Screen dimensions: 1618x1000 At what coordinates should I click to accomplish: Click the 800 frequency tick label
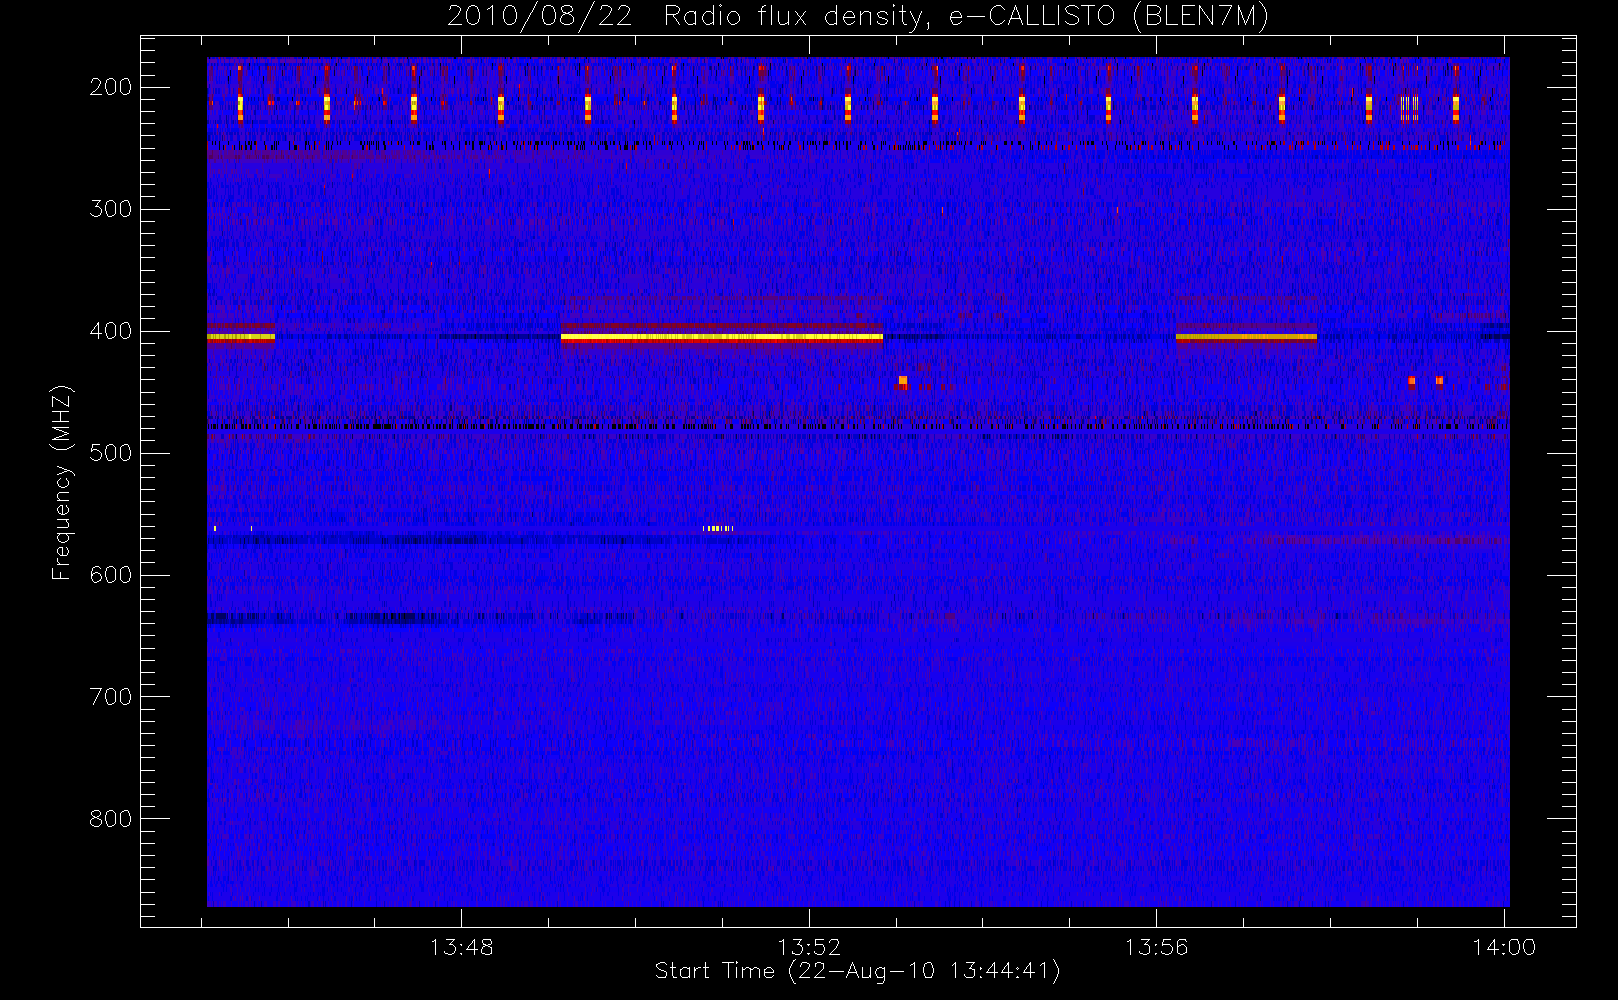tap(111, 819)
